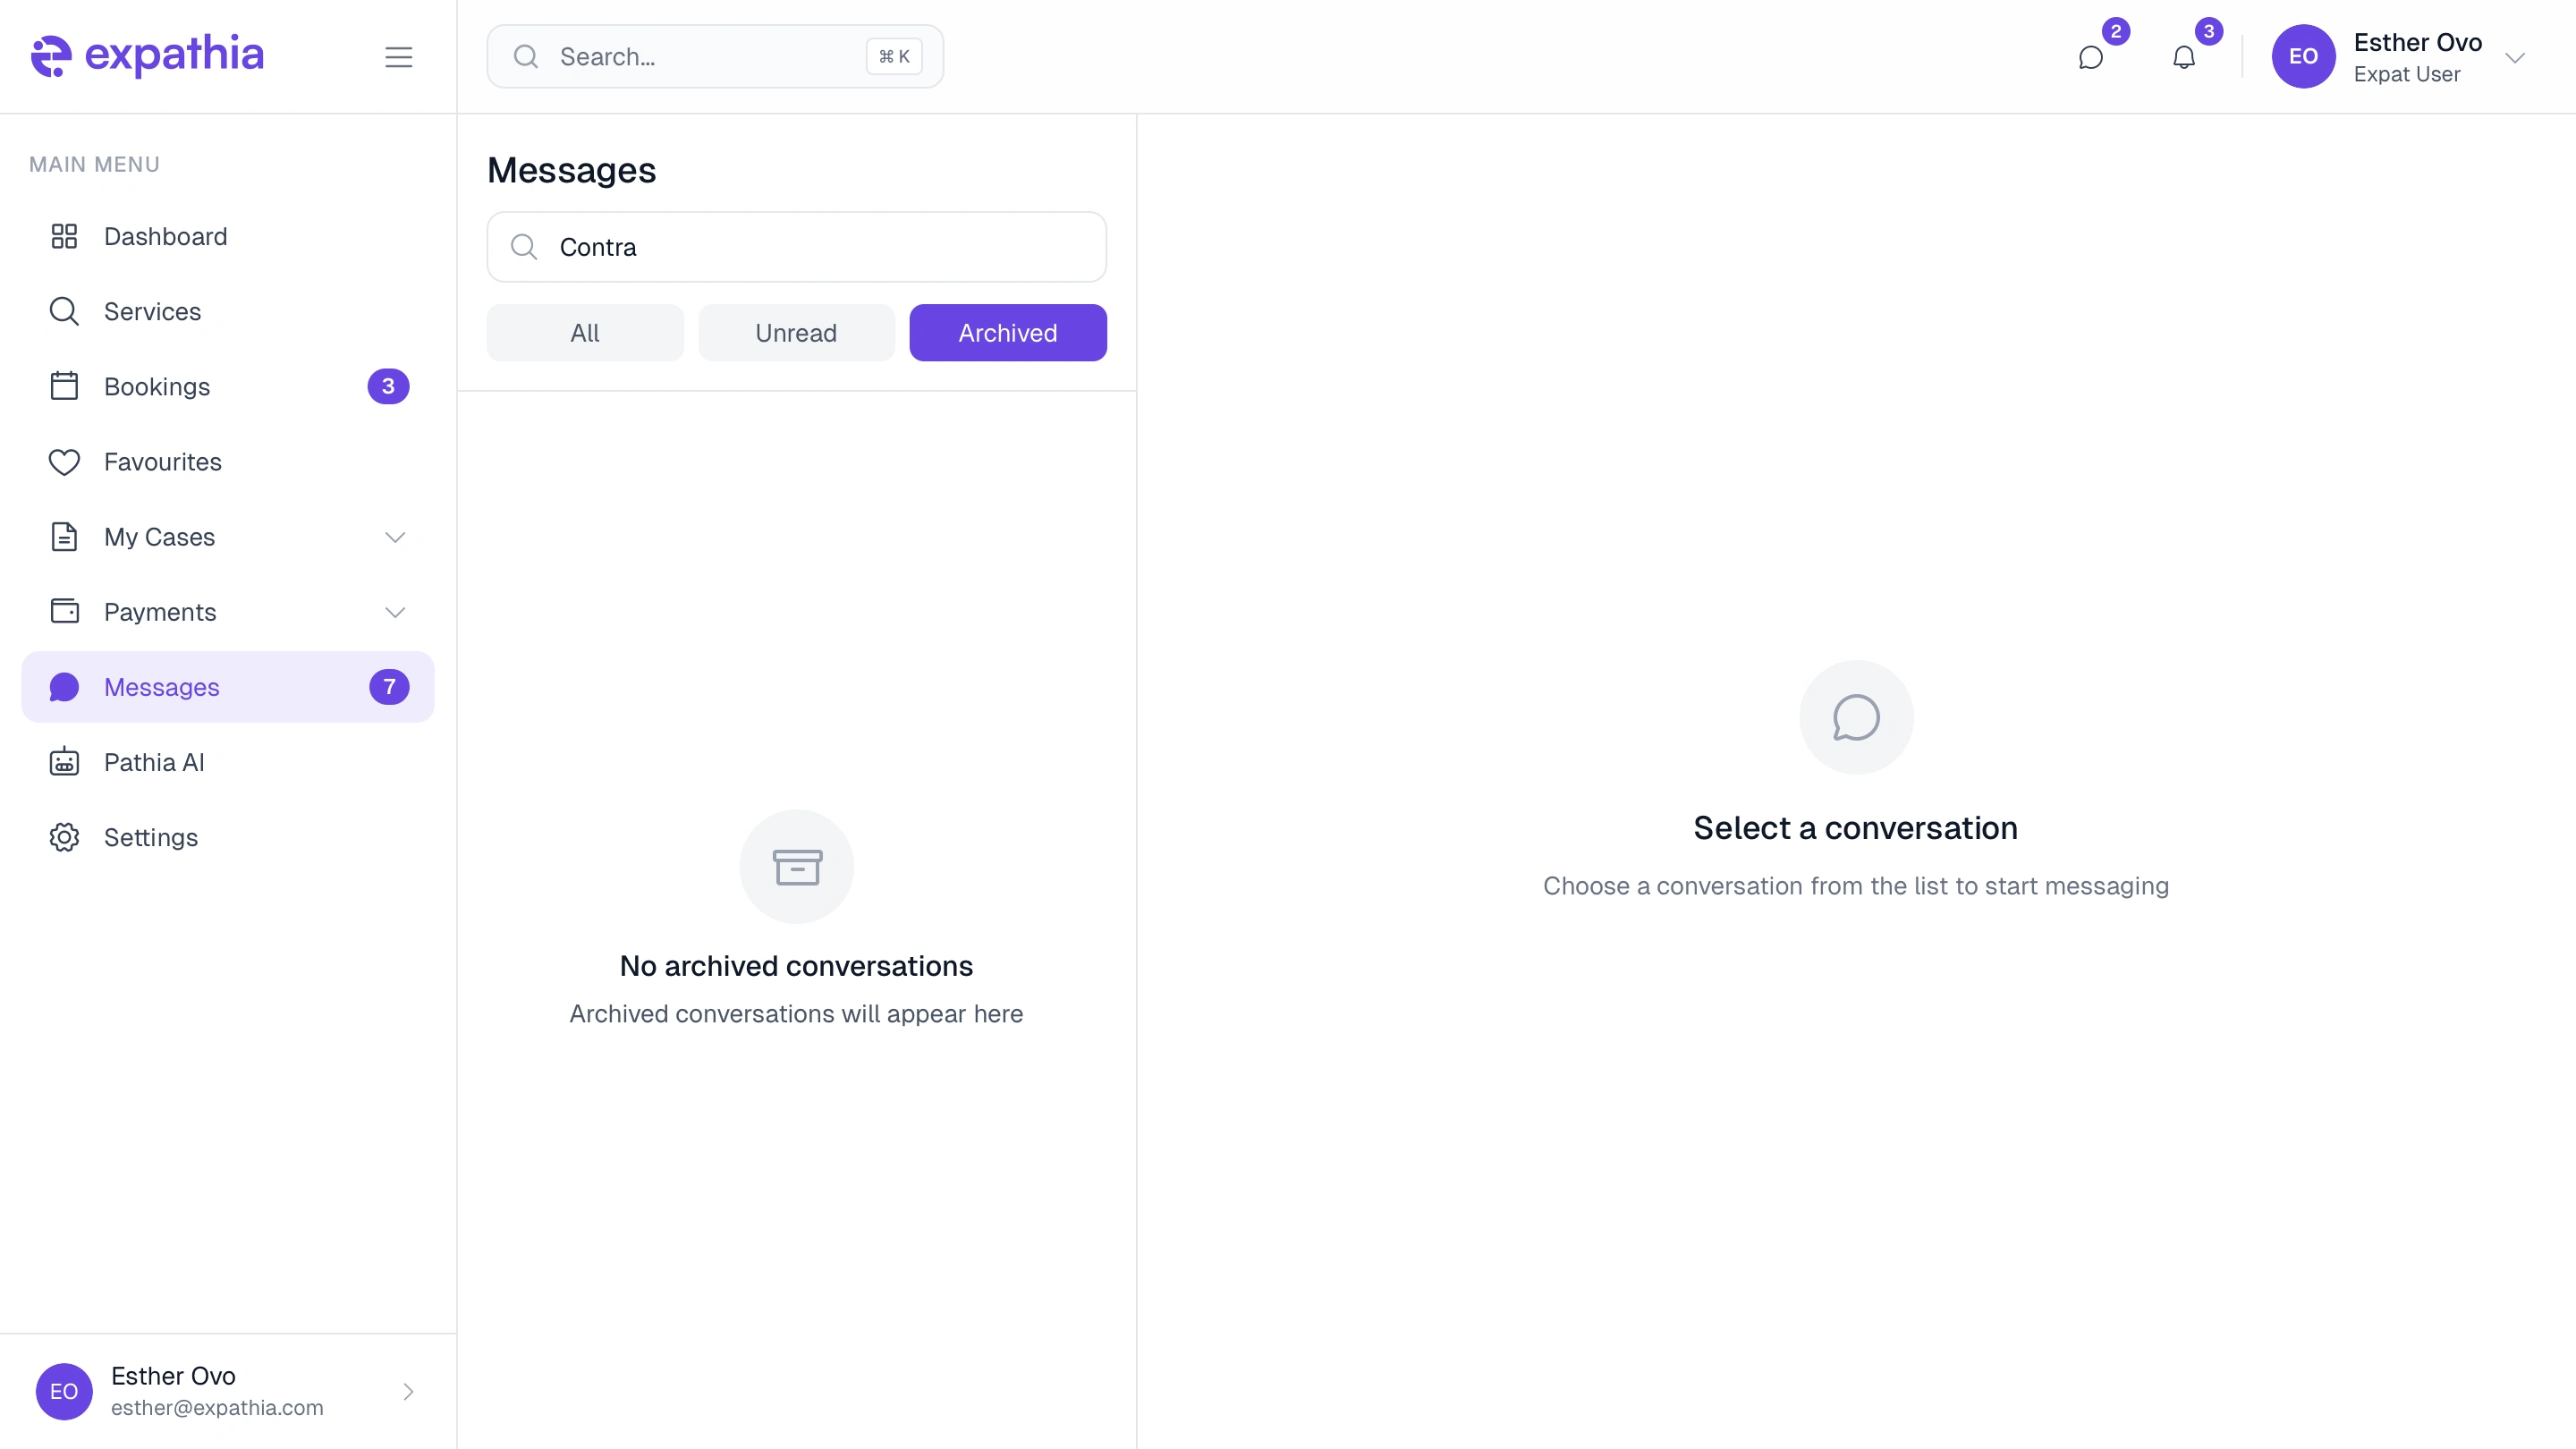Open Services from the main menu
This screenshot has height=1449, width=2576.
[152, 311]
